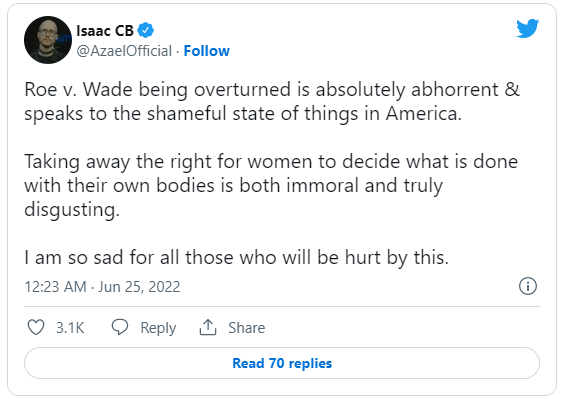Click the blue verified badge
The width and height of the screenshot is (563, 399).
(x=146, y=30)
